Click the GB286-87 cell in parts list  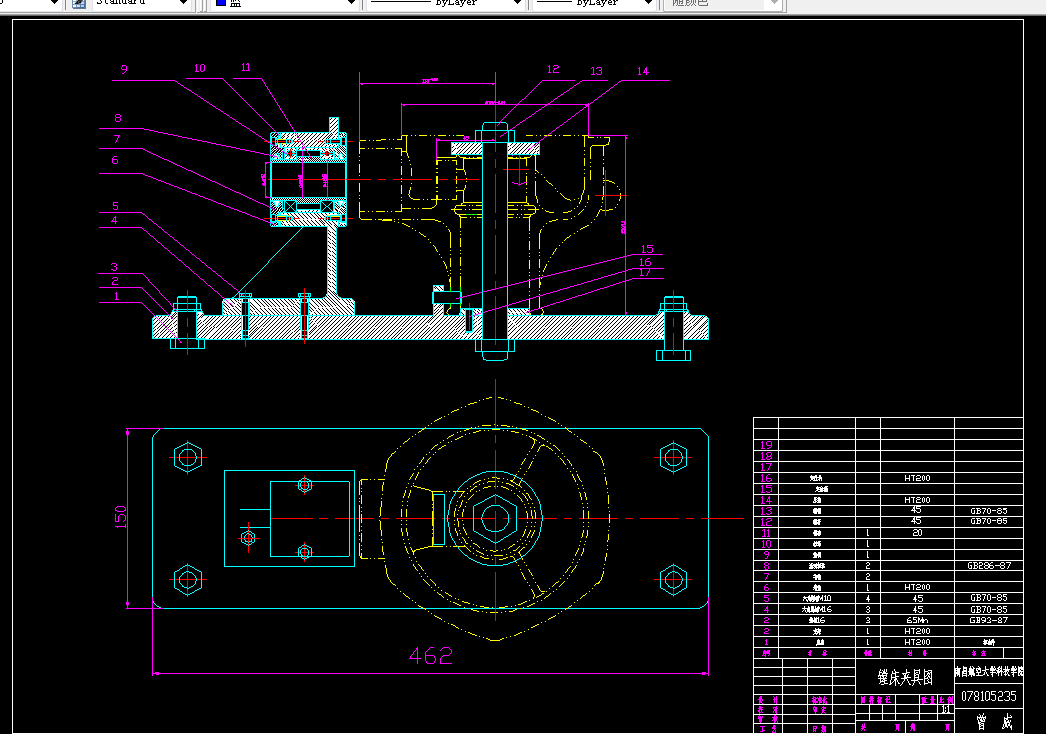point(989,566)
